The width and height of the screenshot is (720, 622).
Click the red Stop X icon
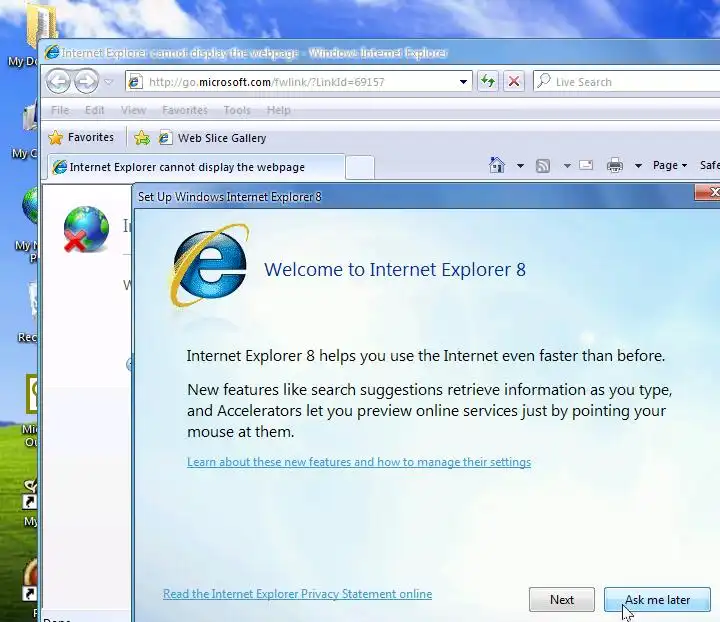point(514,82)
